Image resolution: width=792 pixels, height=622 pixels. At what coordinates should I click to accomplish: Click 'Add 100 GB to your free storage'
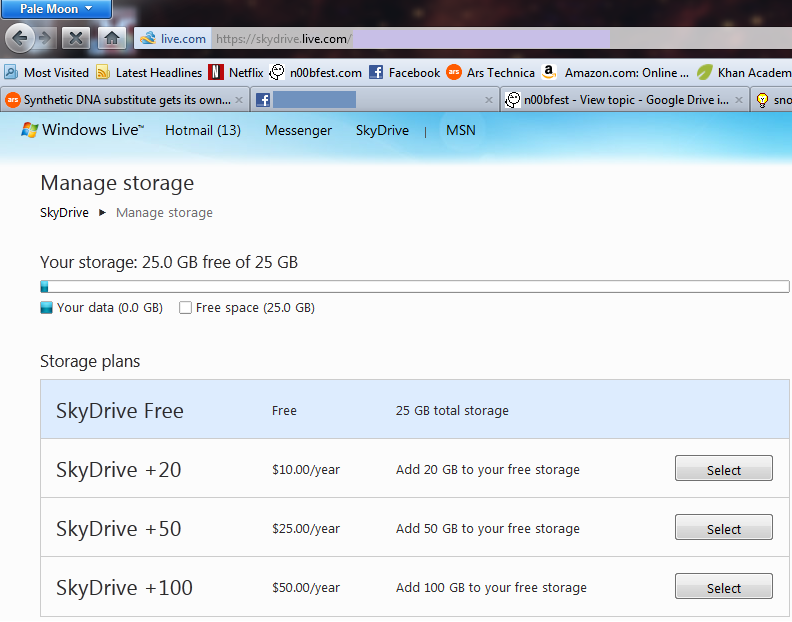click(491, 588)
